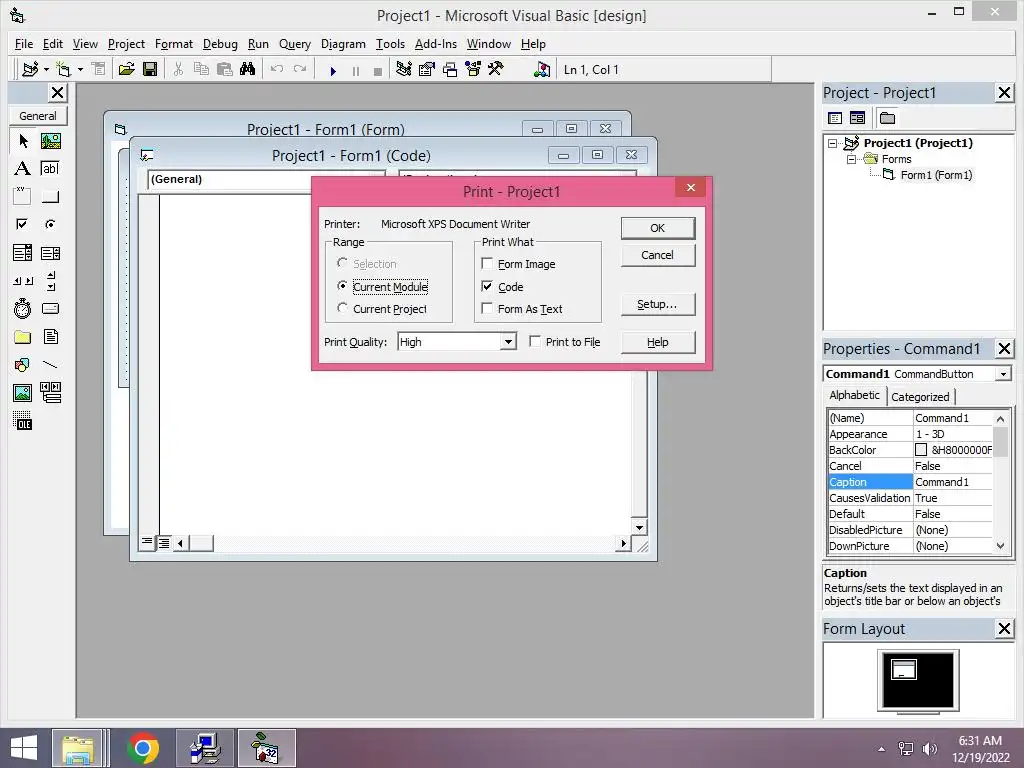The width and height of the screenshot is (1024, 768).
Task: Click the BackColor color swatch
Action: (921, 450)
